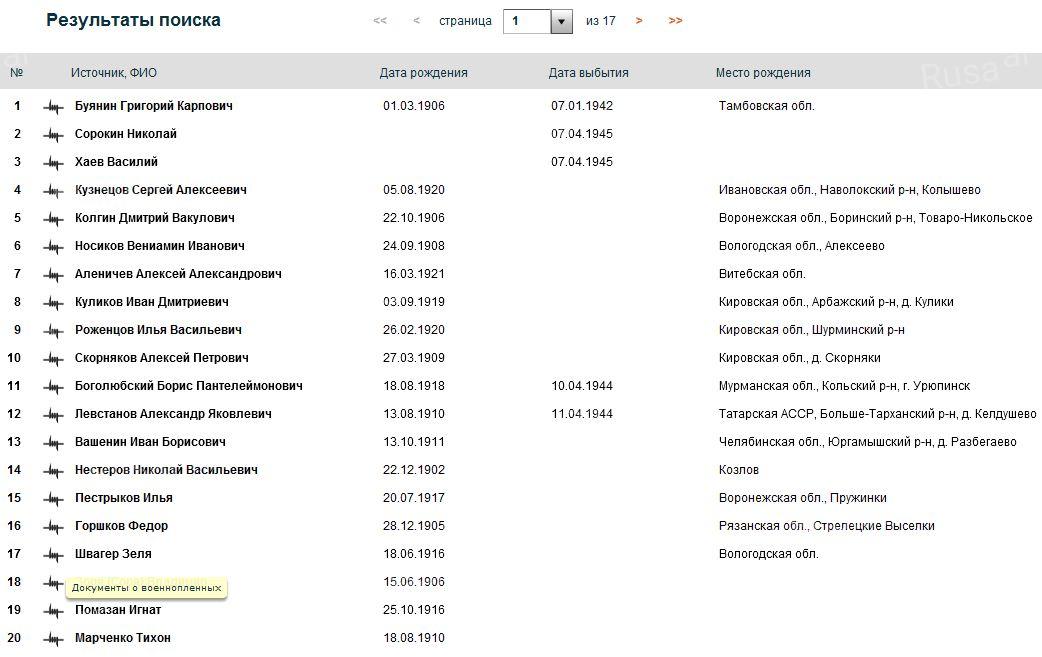1042x657 pixels.
Task: Click the source icon for Вашенин Иван Борисович
Action: point(53,442)
